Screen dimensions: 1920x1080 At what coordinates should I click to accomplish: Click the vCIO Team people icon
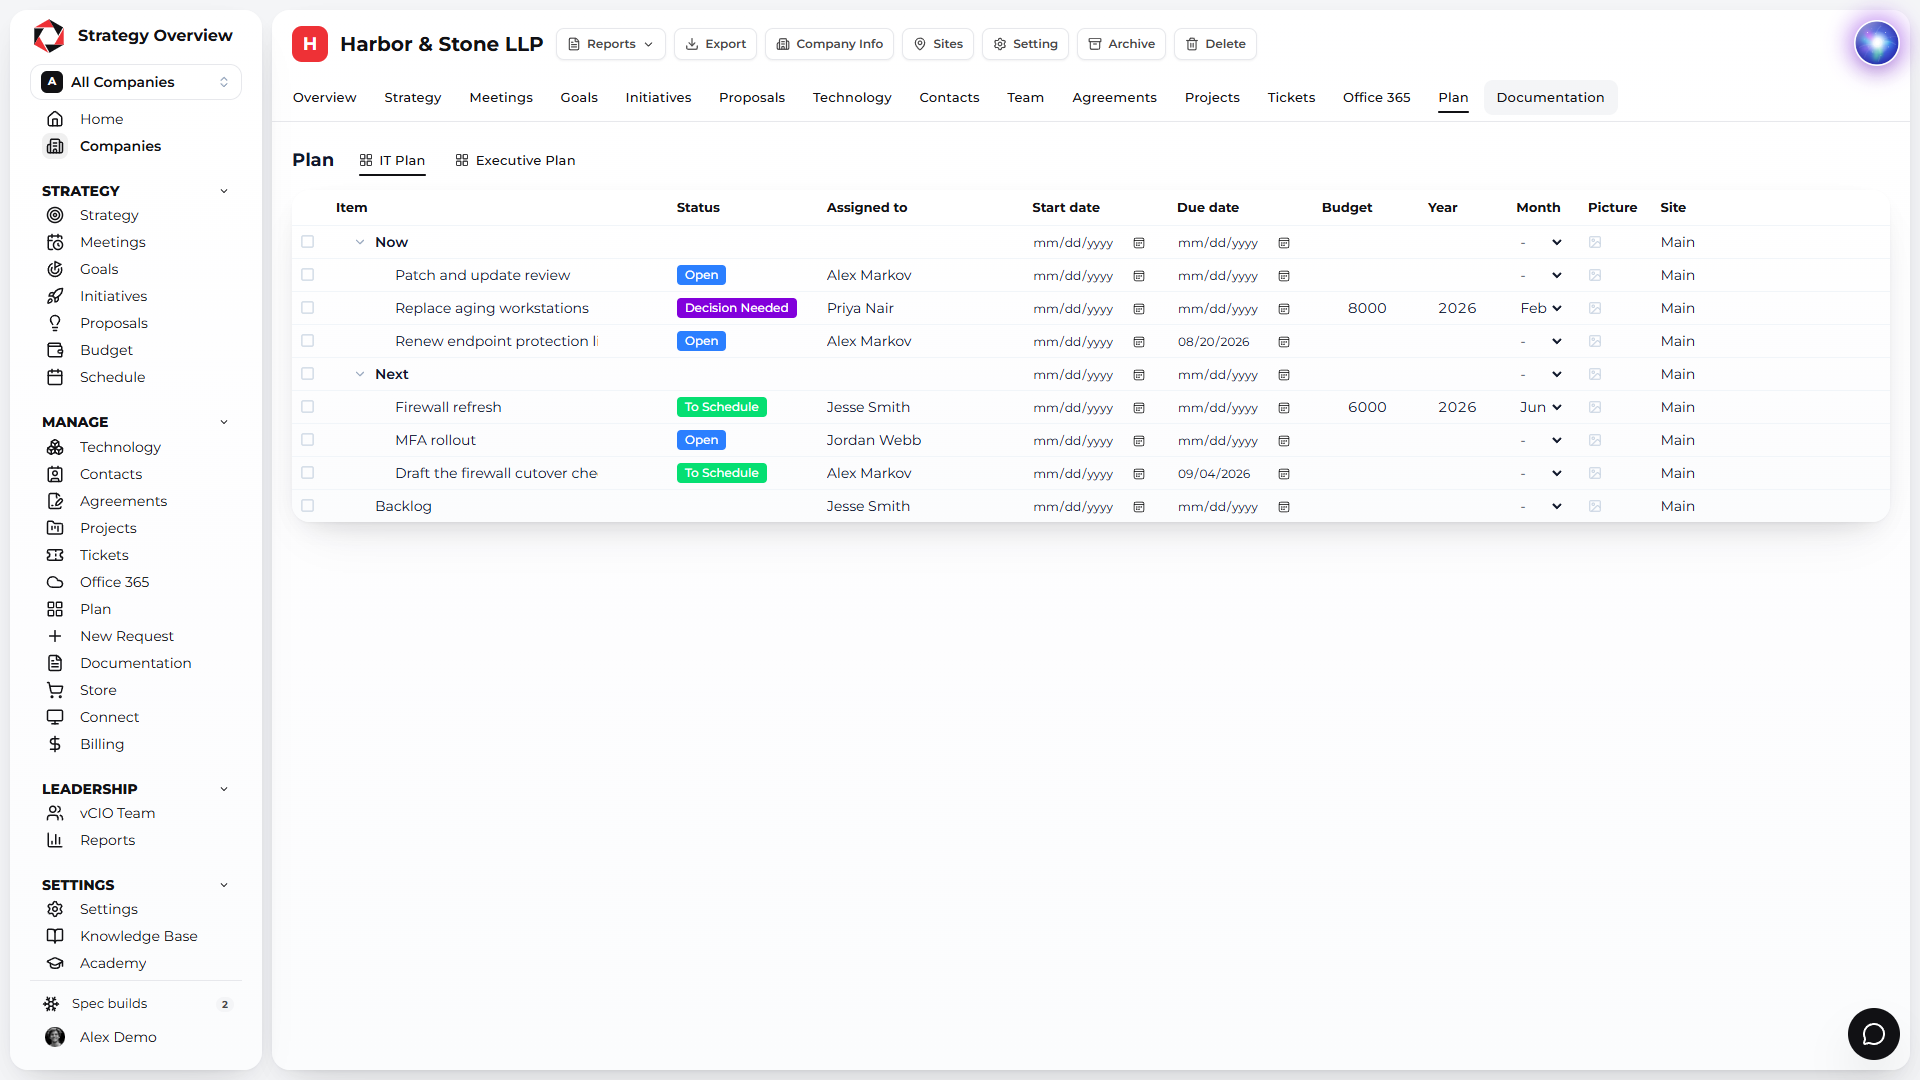click(x=55, y=813)
